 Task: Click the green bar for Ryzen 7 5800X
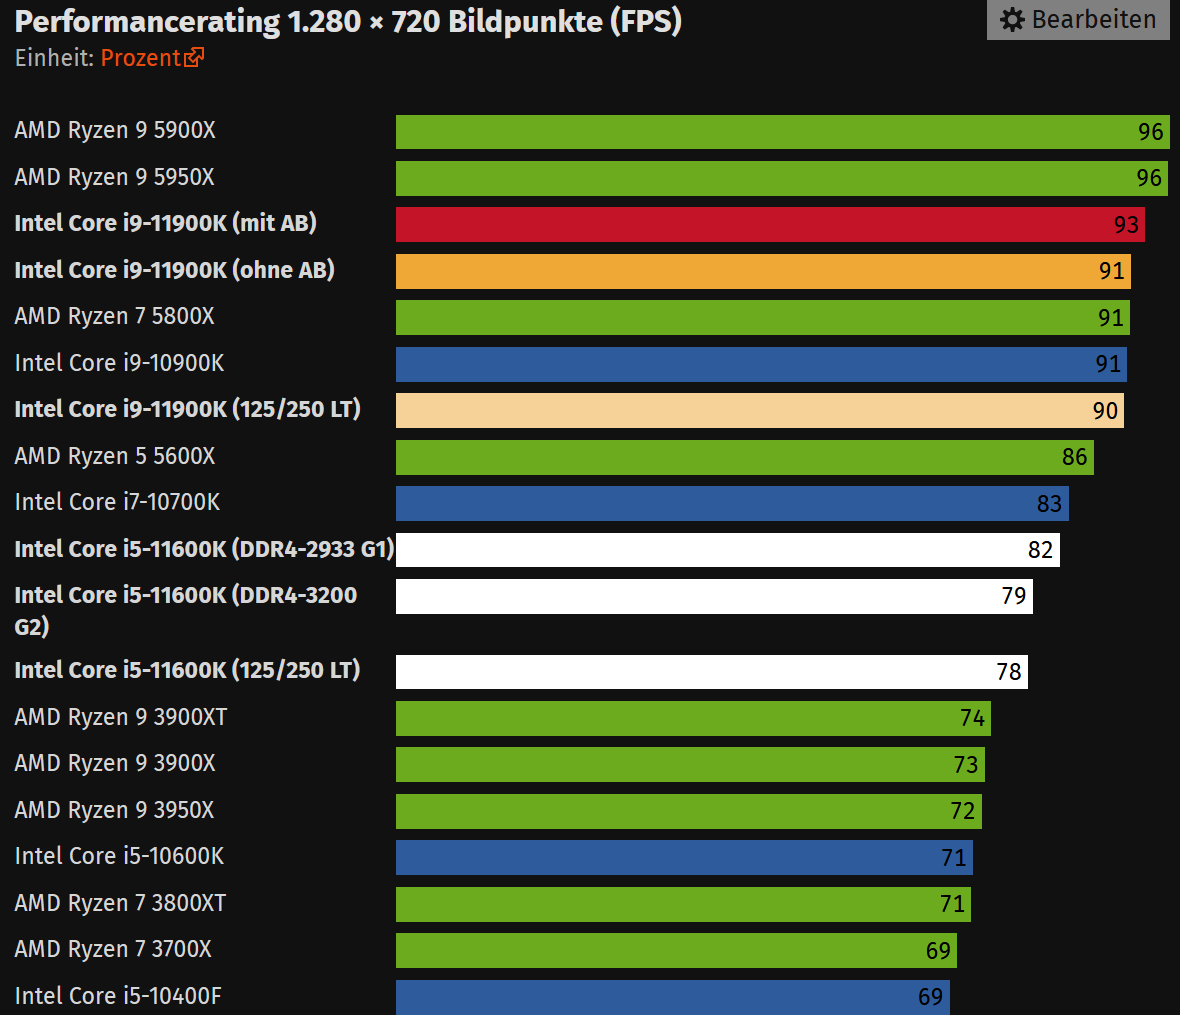coord(762,318)
